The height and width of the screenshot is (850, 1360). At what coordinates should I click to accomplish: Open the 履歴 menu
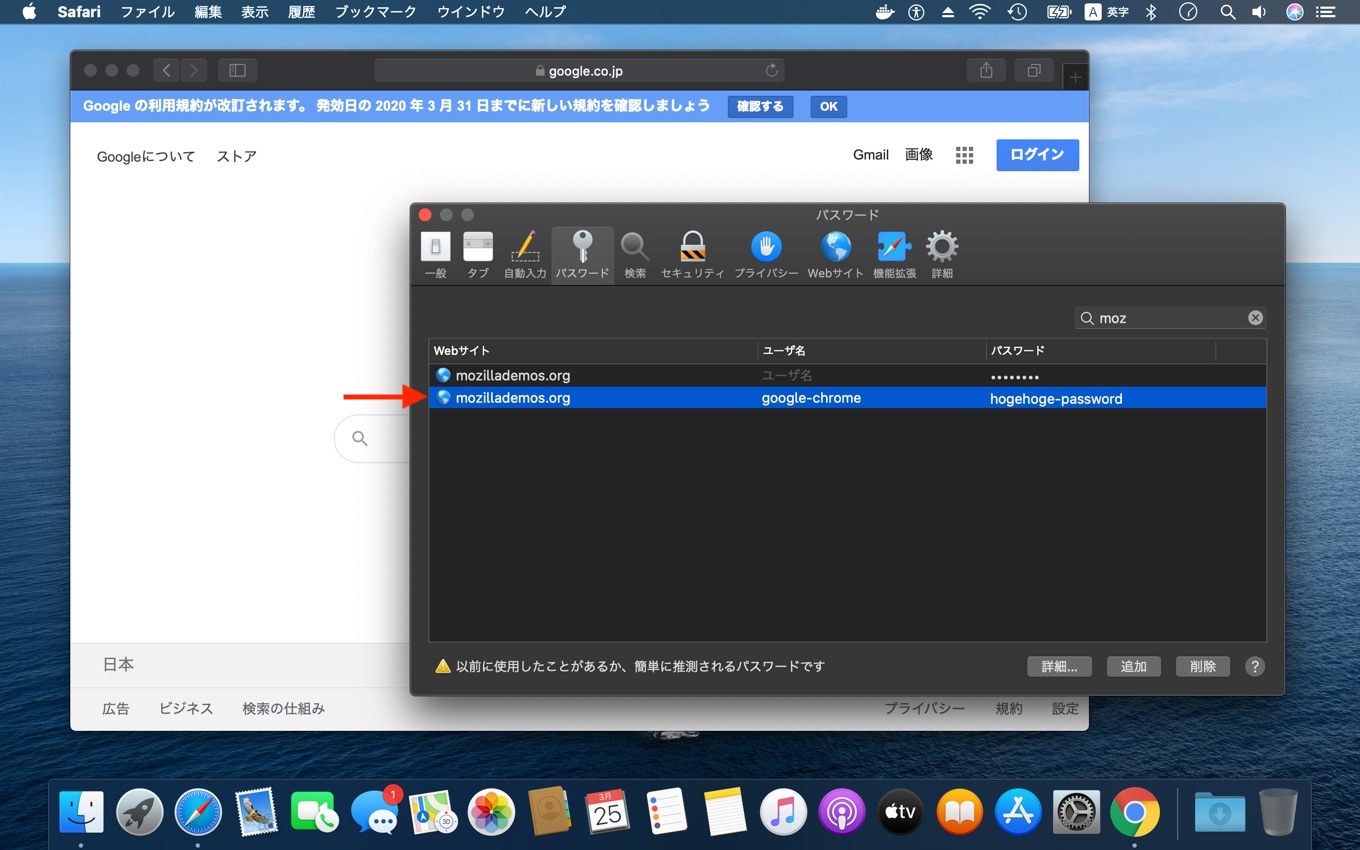[x=301, y=12]
